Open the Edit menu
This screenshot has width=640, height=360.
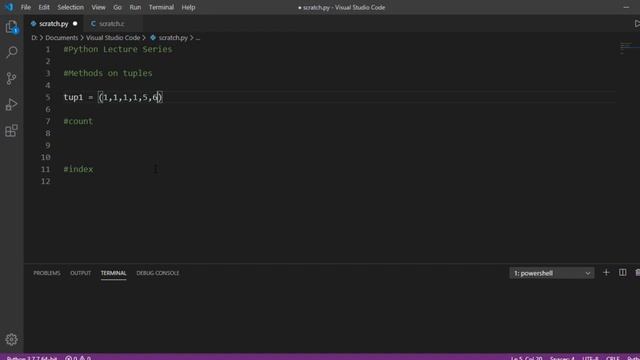44,7
